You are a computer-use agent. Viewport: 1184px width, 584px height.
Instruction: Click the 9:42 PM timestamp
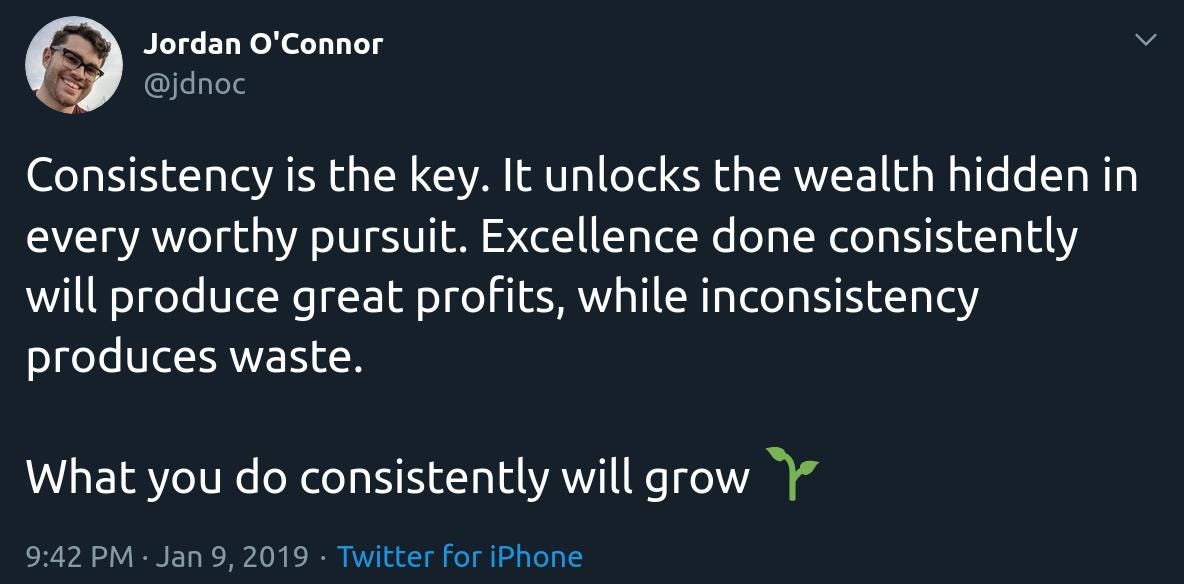79,557
